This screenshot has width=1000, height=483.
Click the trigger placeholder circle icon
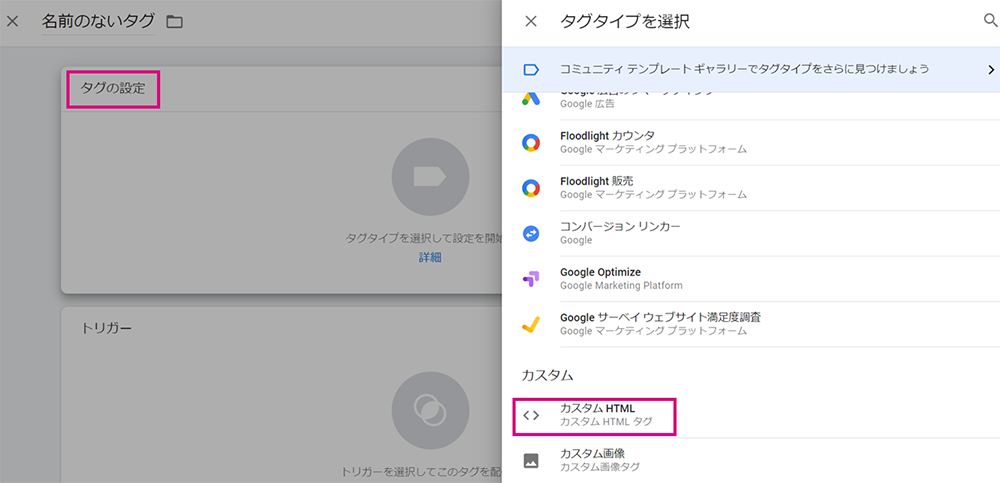[430, 408]
